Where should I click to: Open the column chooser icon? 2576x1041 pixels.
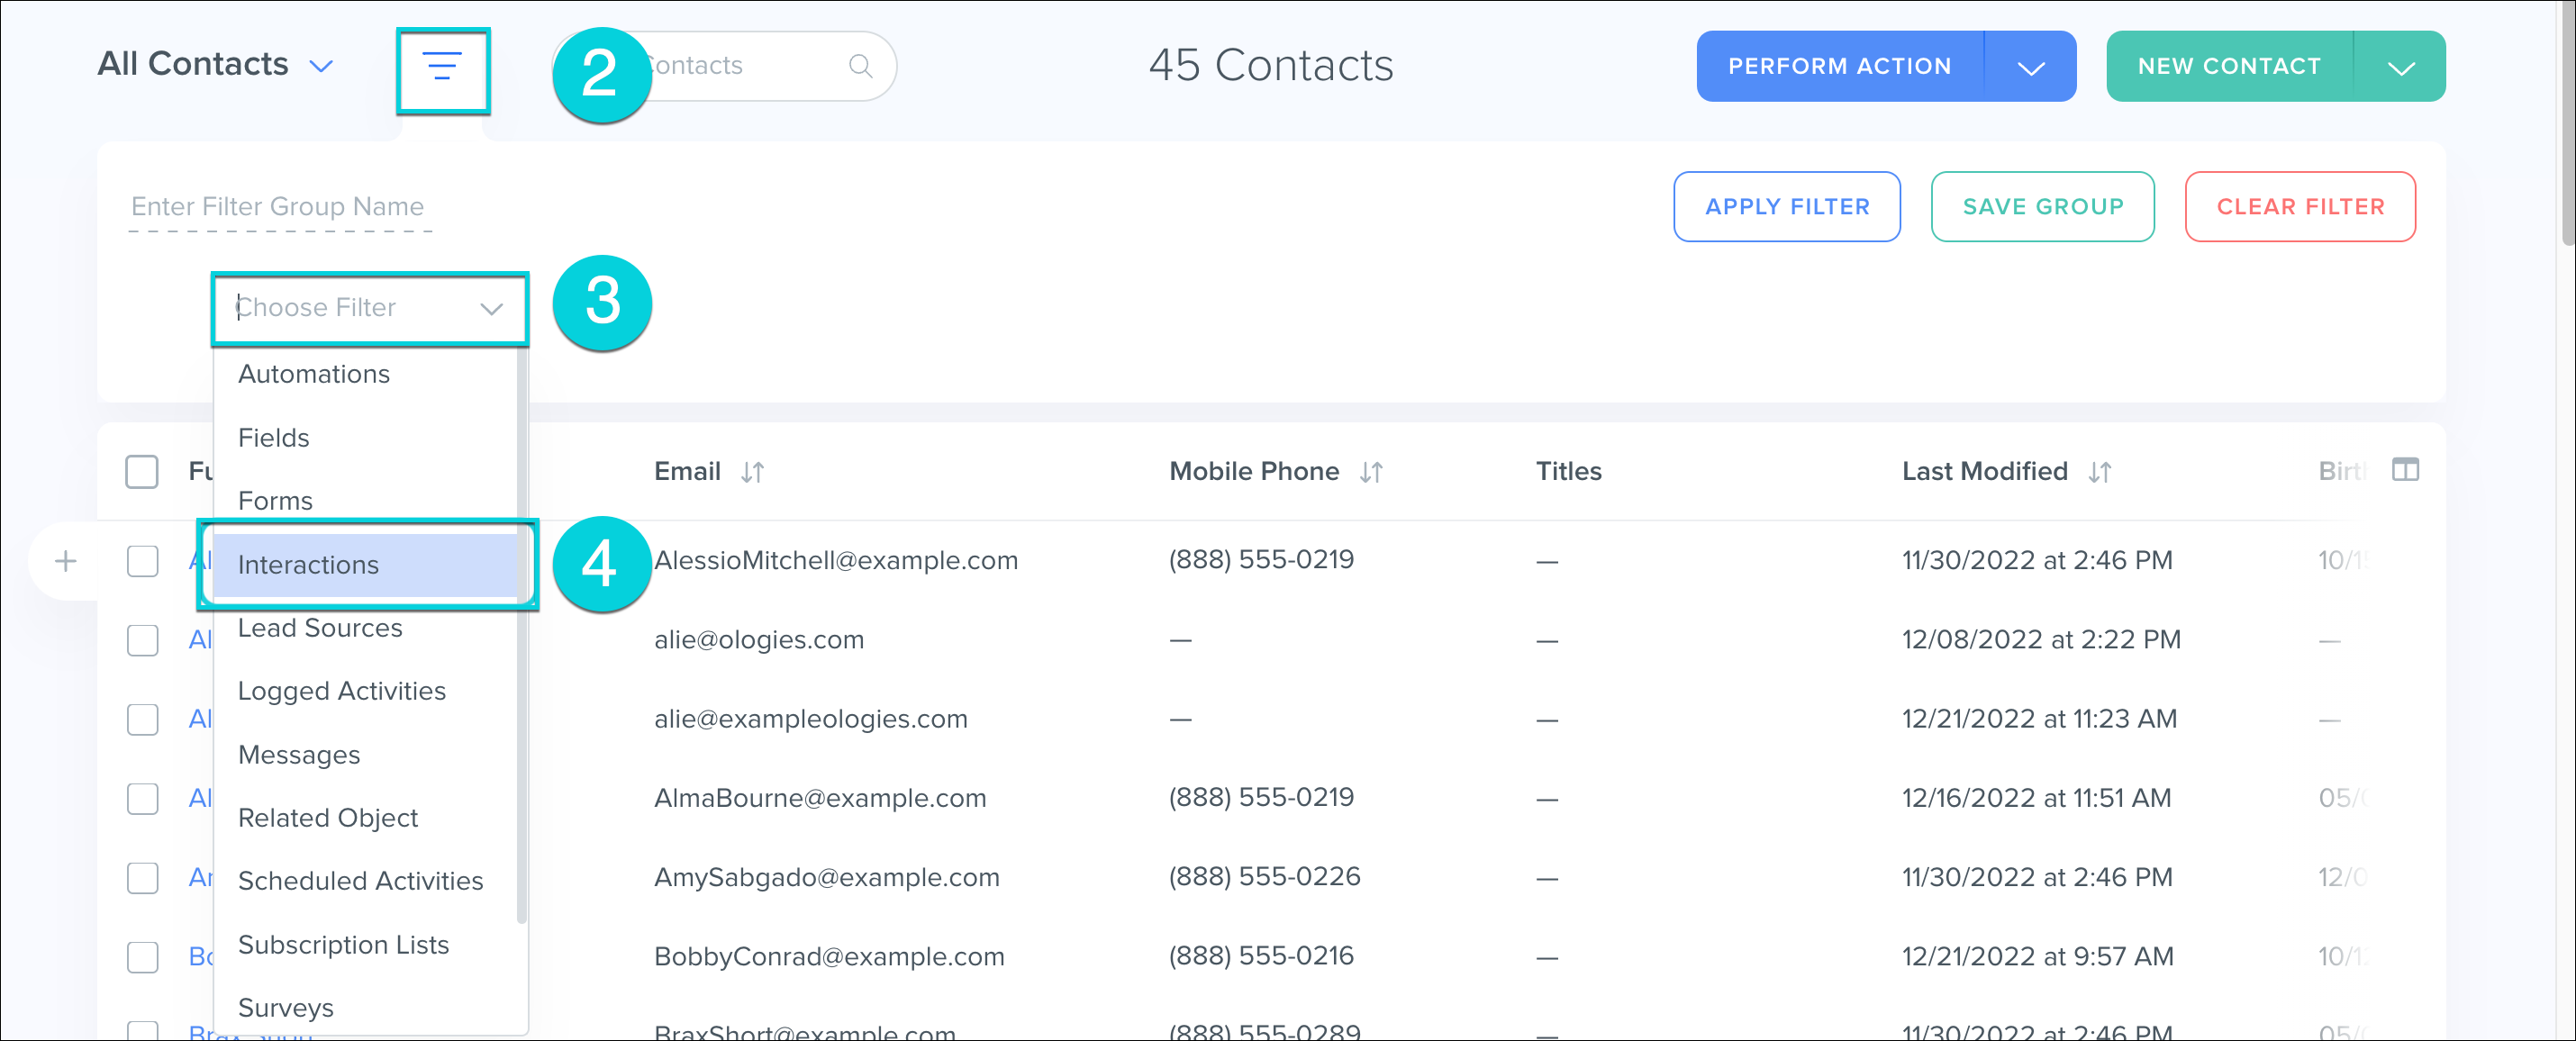2404,470
